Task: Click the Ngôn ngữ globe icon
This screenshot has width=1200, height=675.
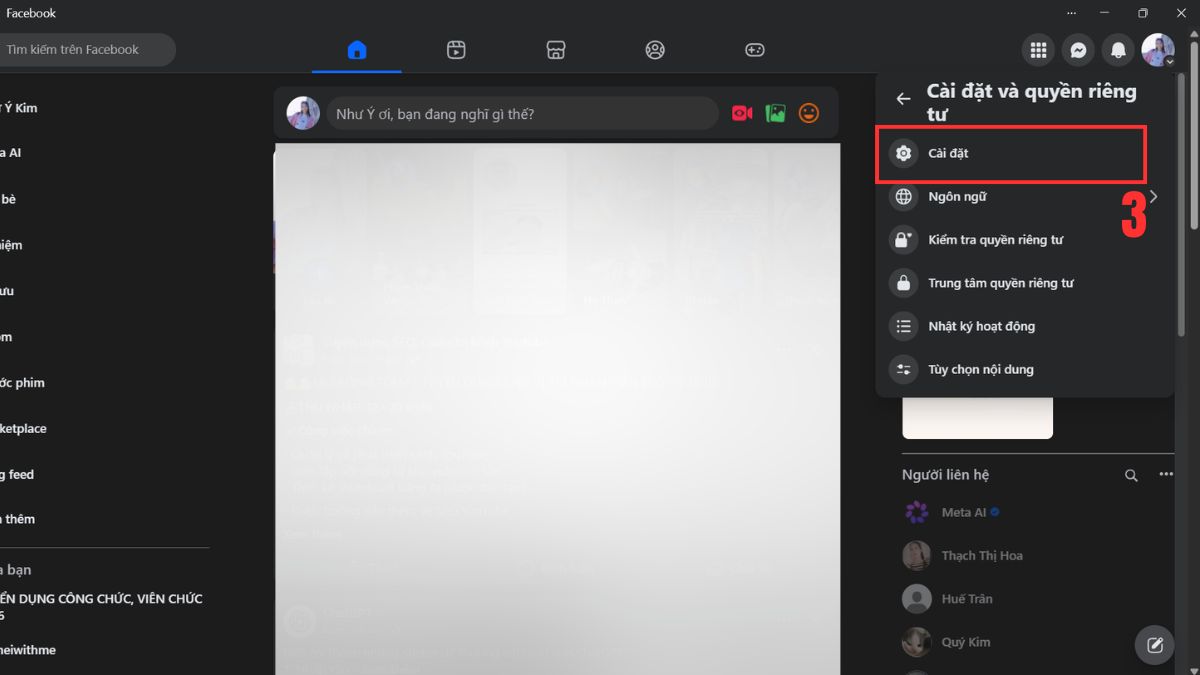Action: (904, 197)
